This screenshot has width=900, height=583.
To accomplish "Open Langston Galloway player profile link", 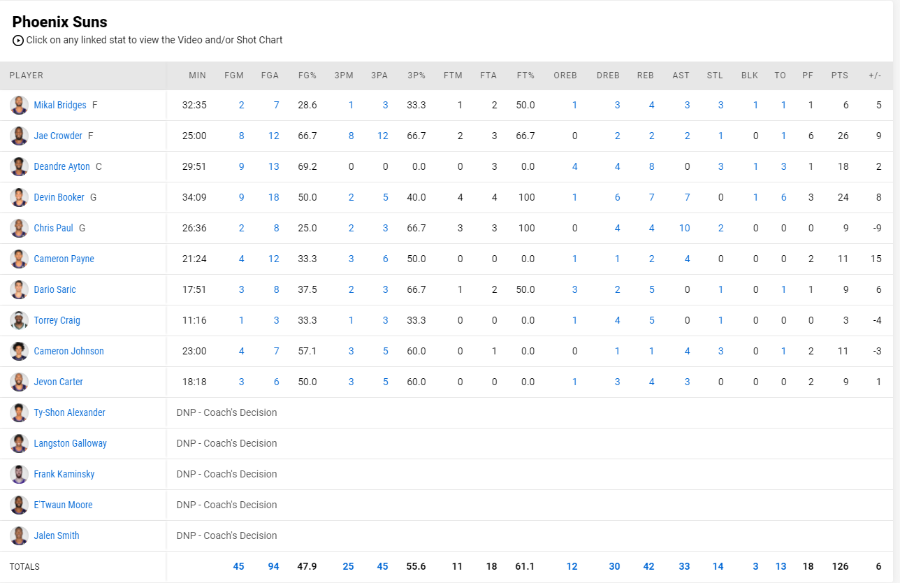I will coord(70,444).
